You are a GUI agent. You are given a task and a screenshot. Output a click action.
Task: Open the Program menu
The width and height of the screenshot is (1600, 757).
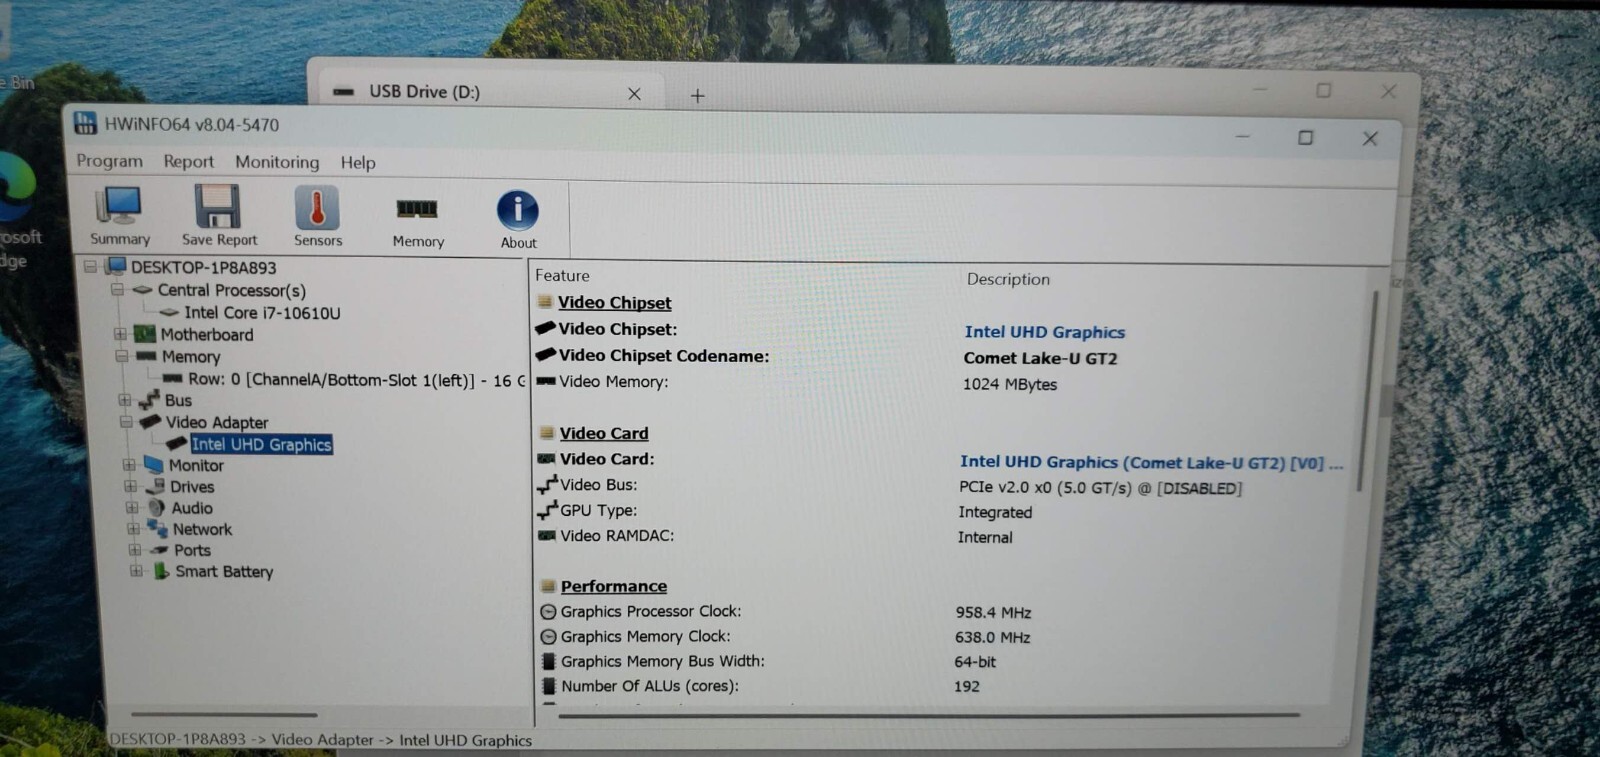coord(110,160)
